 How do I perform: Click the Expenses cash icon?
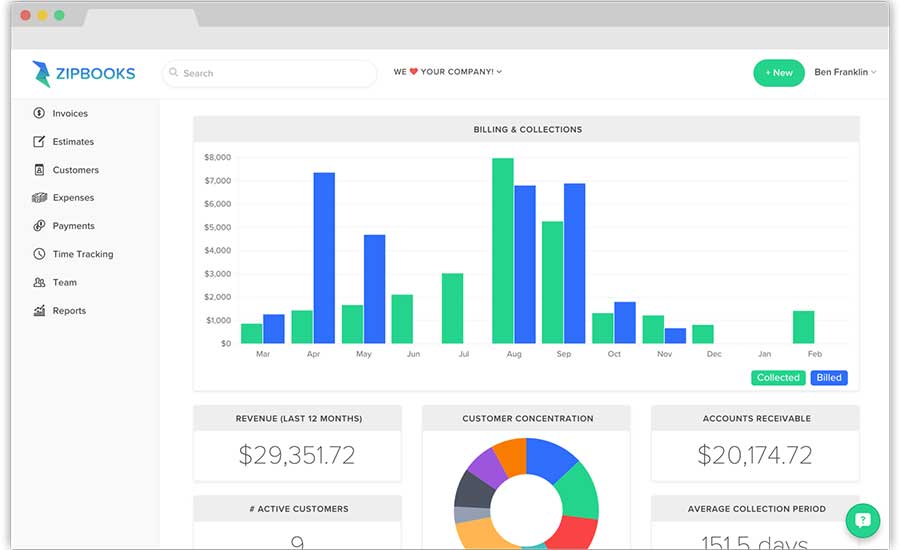point(39,197)
